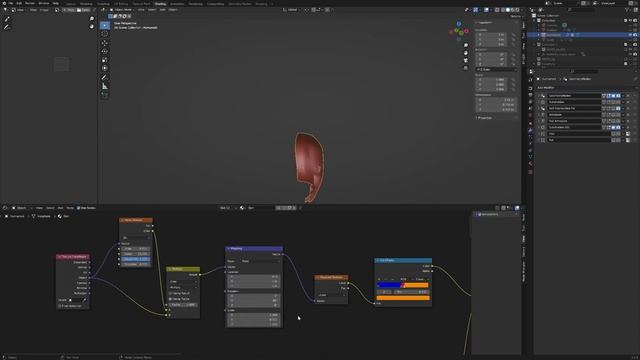Click New in the image editor header
Image resolution: width=640 pixels, height=360 pixels.
click(68, 10)
